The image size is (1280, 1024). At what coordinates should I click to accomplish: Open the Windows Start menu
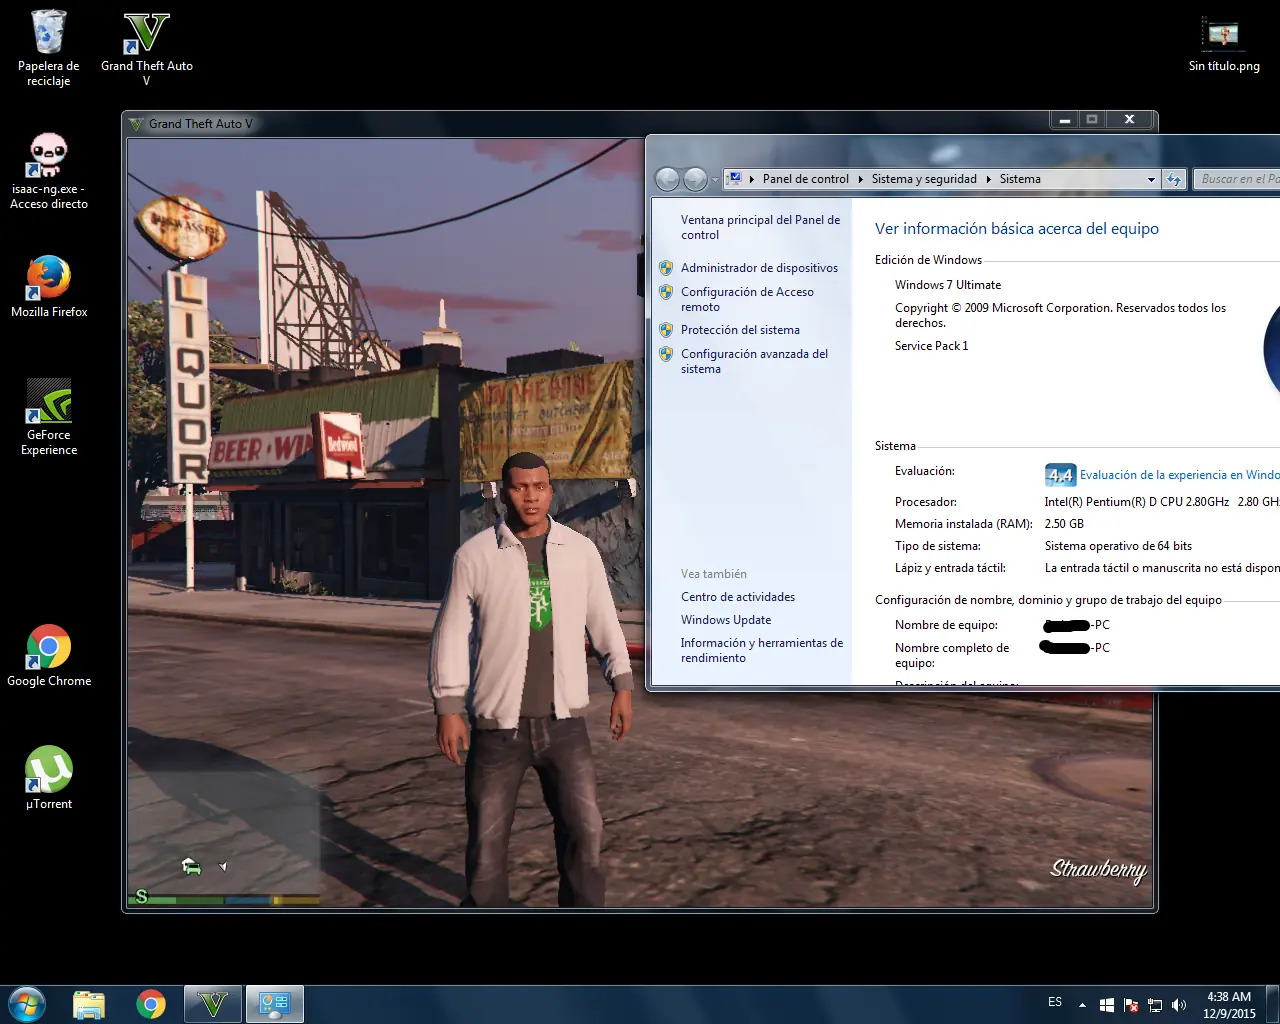[27, 1004]
